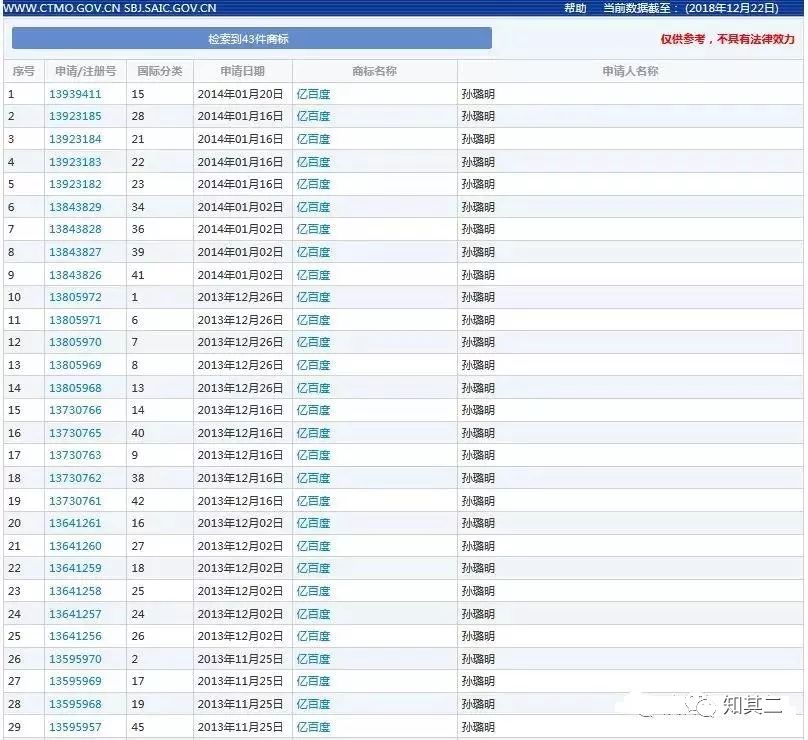Open registration number 13923185

75,117
